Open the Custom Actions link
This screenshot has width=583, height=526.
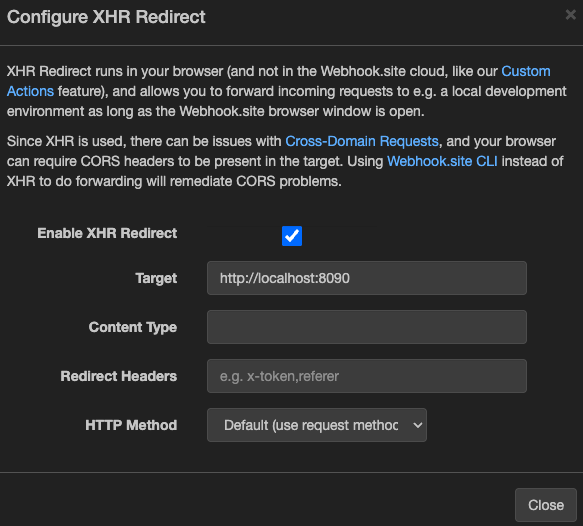[x=526, y=71]
